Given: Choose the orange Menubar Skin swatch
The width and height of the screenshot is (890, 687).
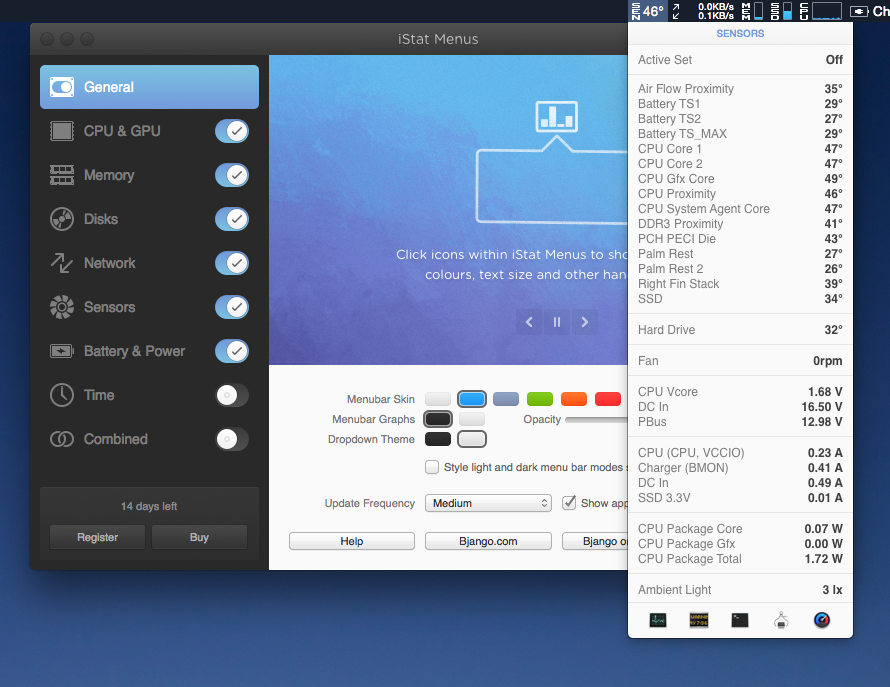Looking at the screenshot, I should tap(574, 399).
